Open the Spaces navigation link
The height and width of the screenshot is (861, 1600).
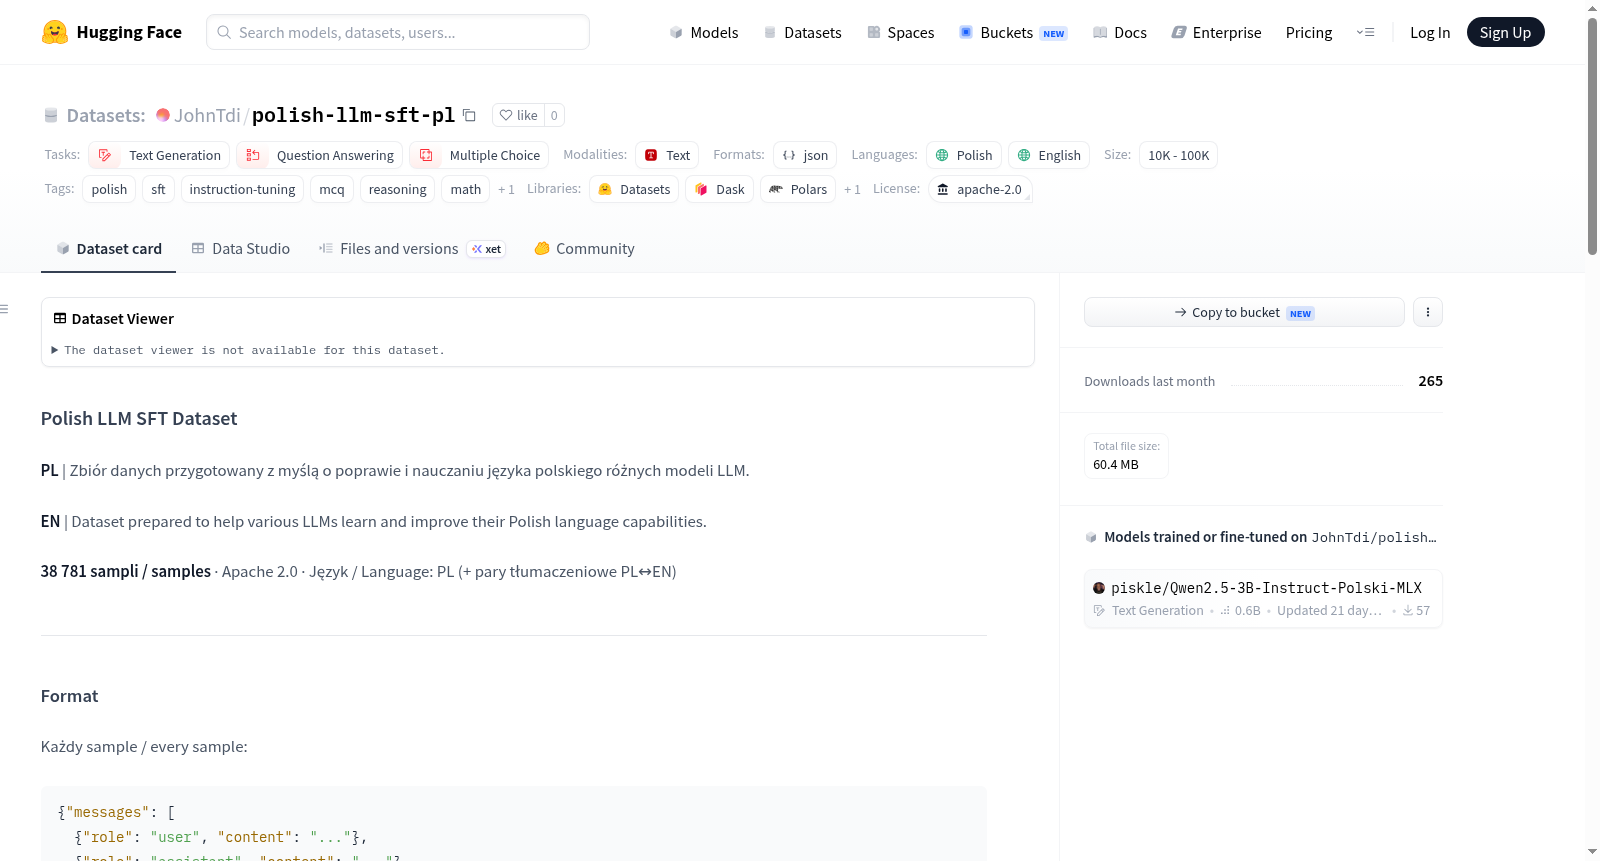(x=900, y=32)
